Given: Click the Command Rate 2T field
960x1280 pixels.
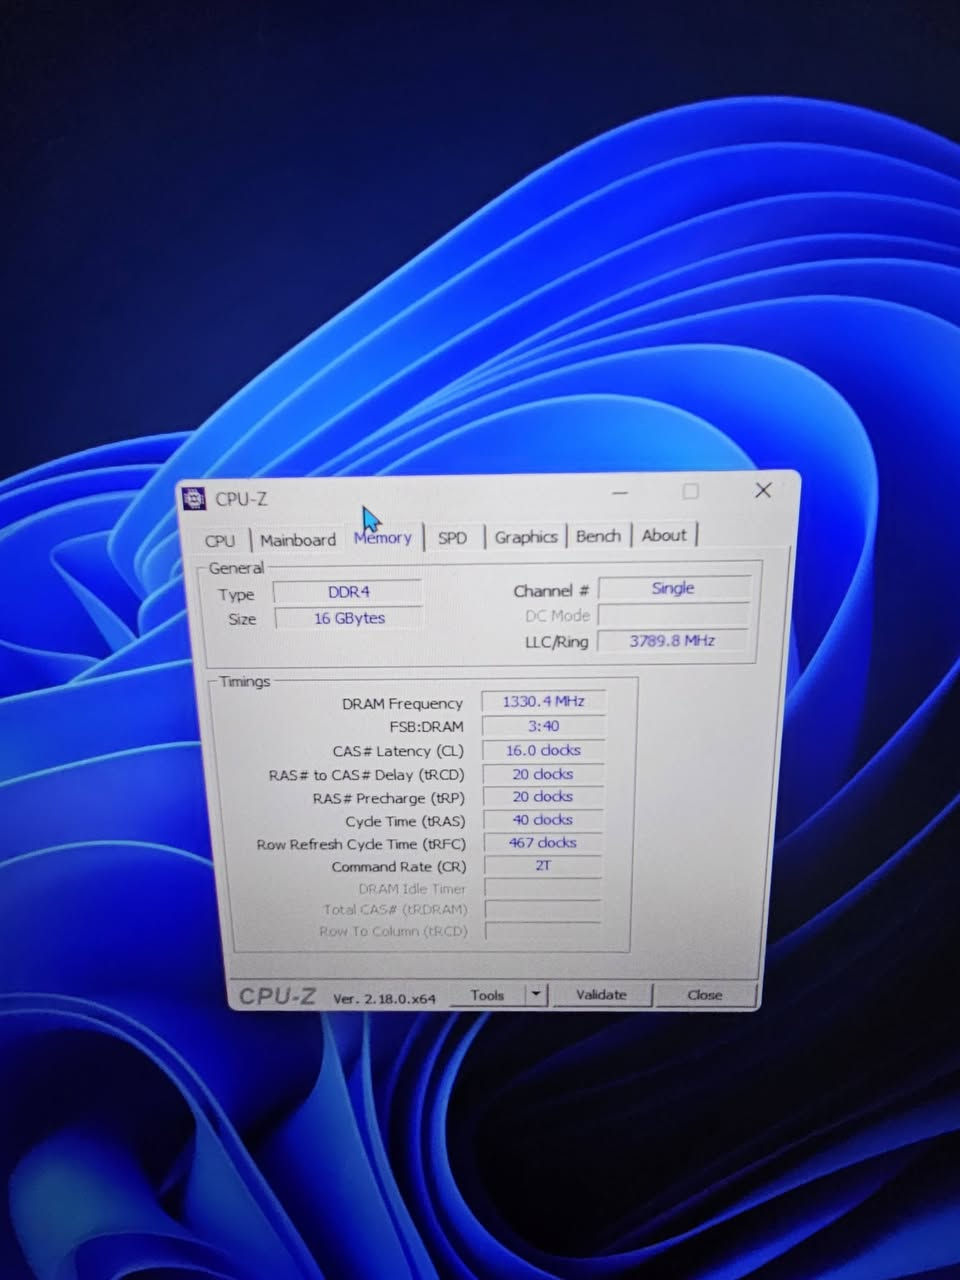Looking at the screenshot, I should [543, 865].
